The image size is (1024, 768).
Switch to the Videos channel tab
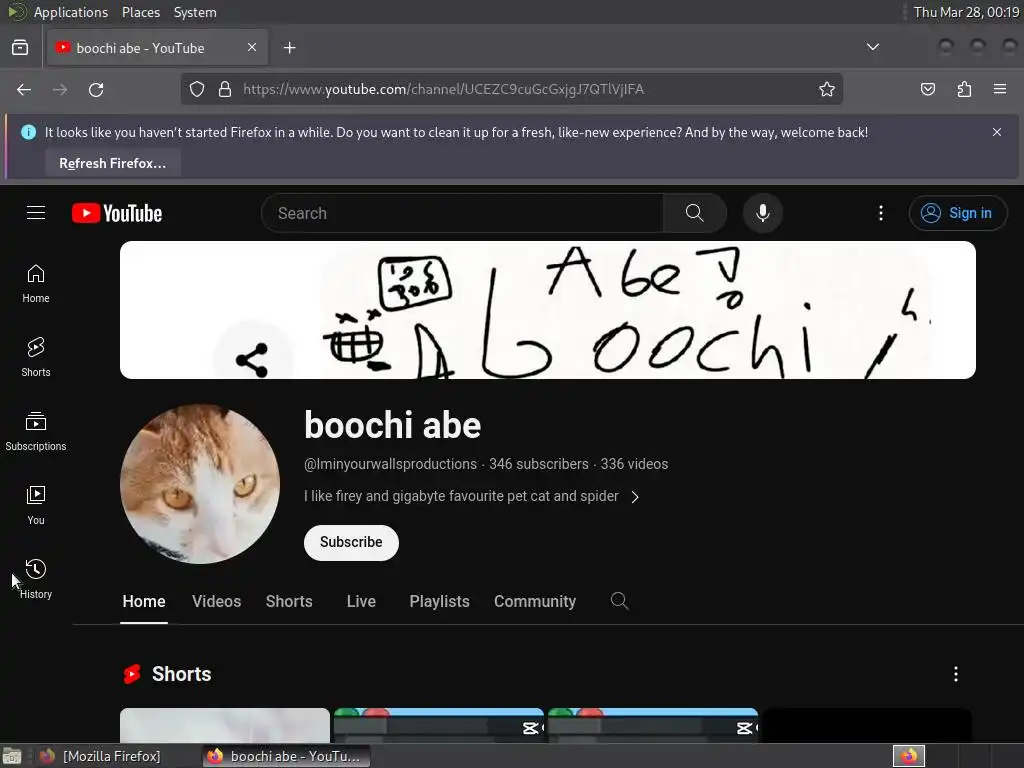217,601
